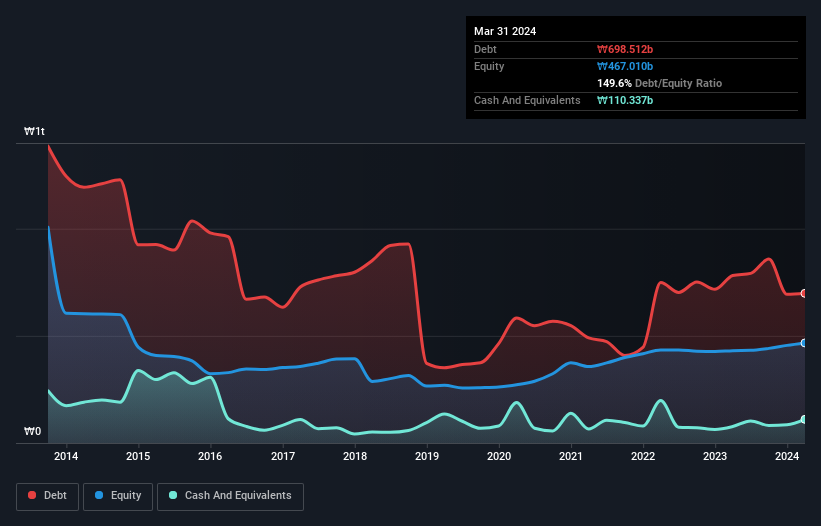
Task: Click the 2015 x-axis label
Action: click(138, 456)
